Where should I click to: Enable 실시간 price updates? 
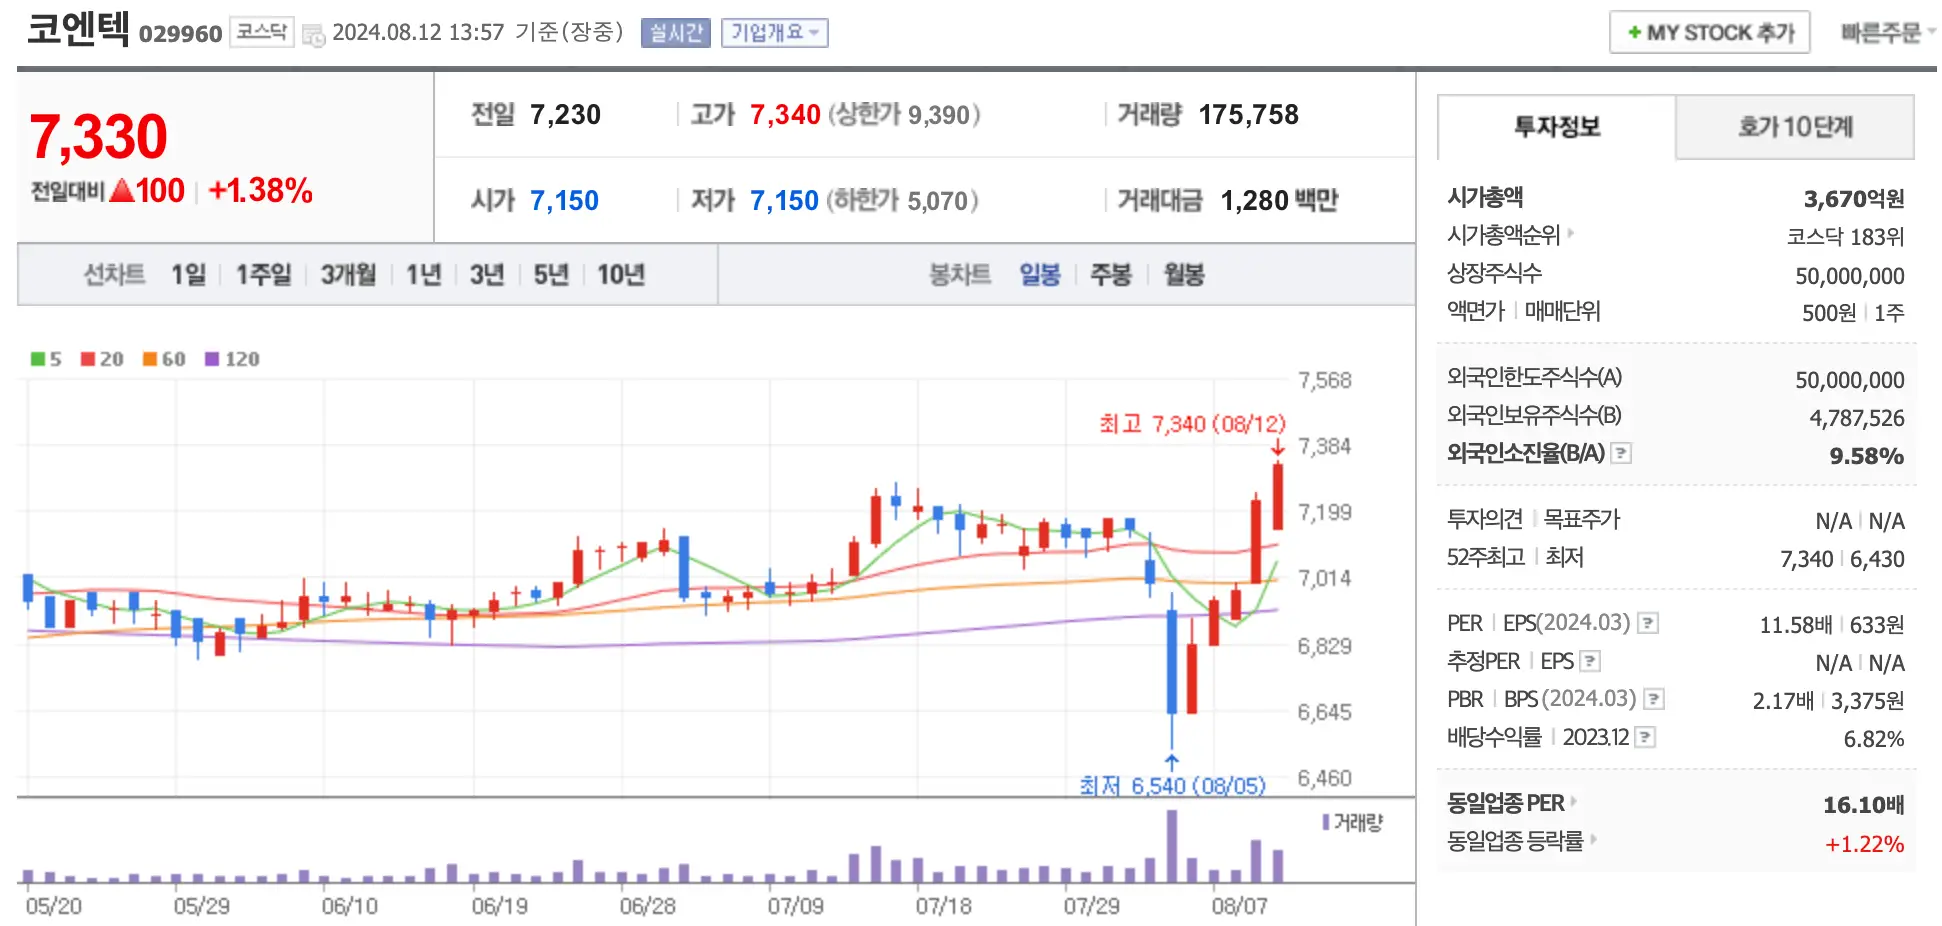pos(675,33)
